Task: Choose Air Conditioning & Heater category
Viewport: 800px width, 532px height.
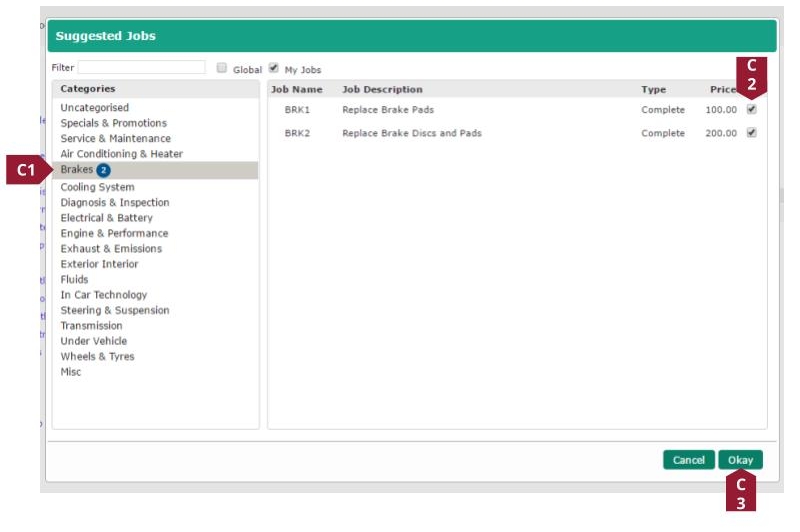Action: click(x=121, y=154)
